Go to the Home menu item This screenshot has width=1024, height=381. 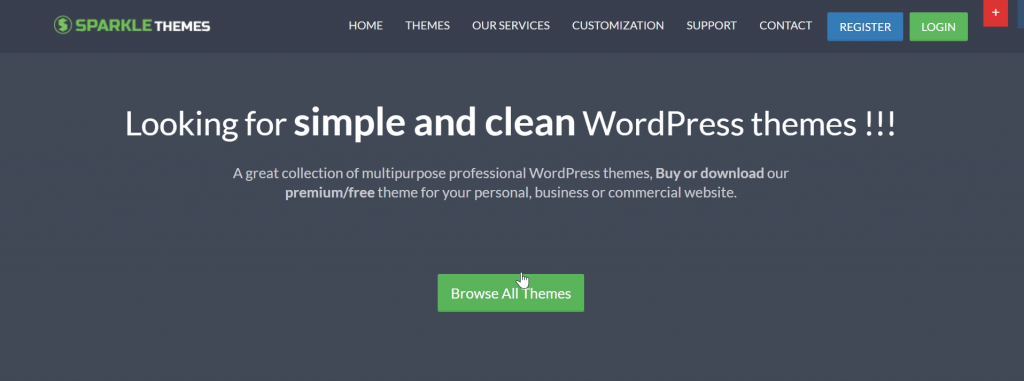366,25
